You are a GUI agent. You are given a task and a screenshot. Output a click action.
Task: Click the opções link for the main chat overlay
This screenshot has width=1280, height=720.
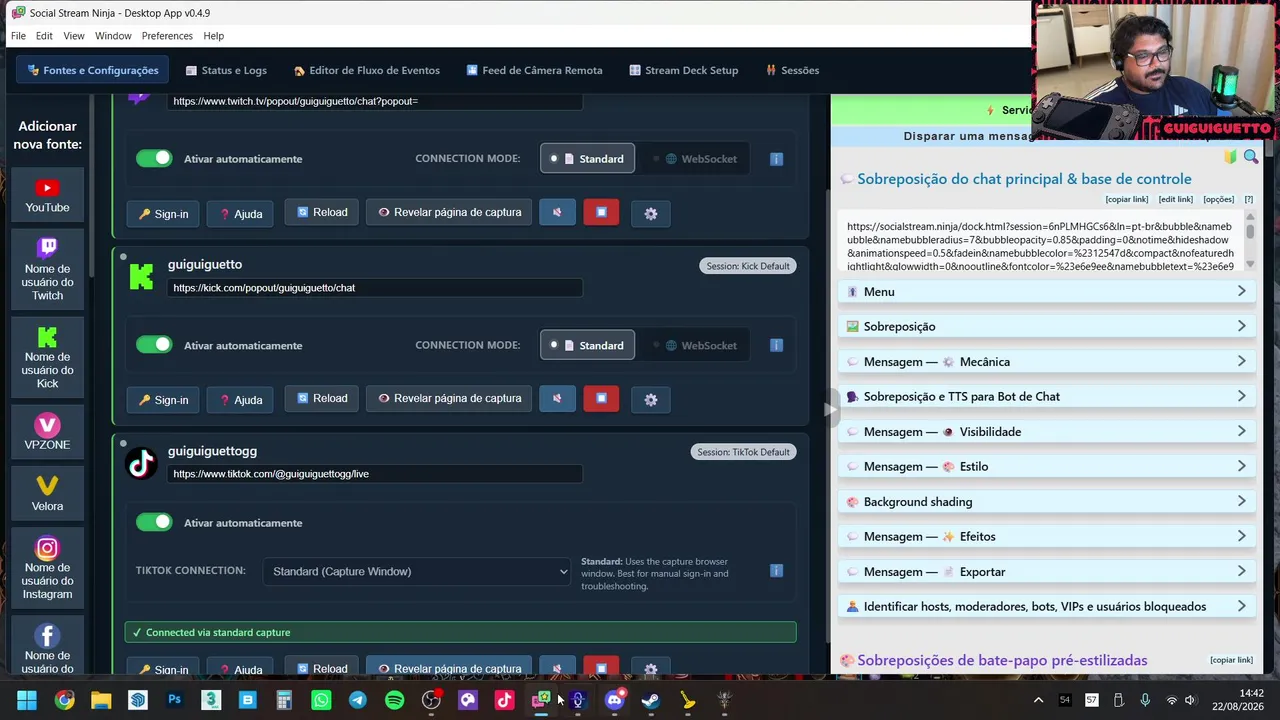(1218, 200)
